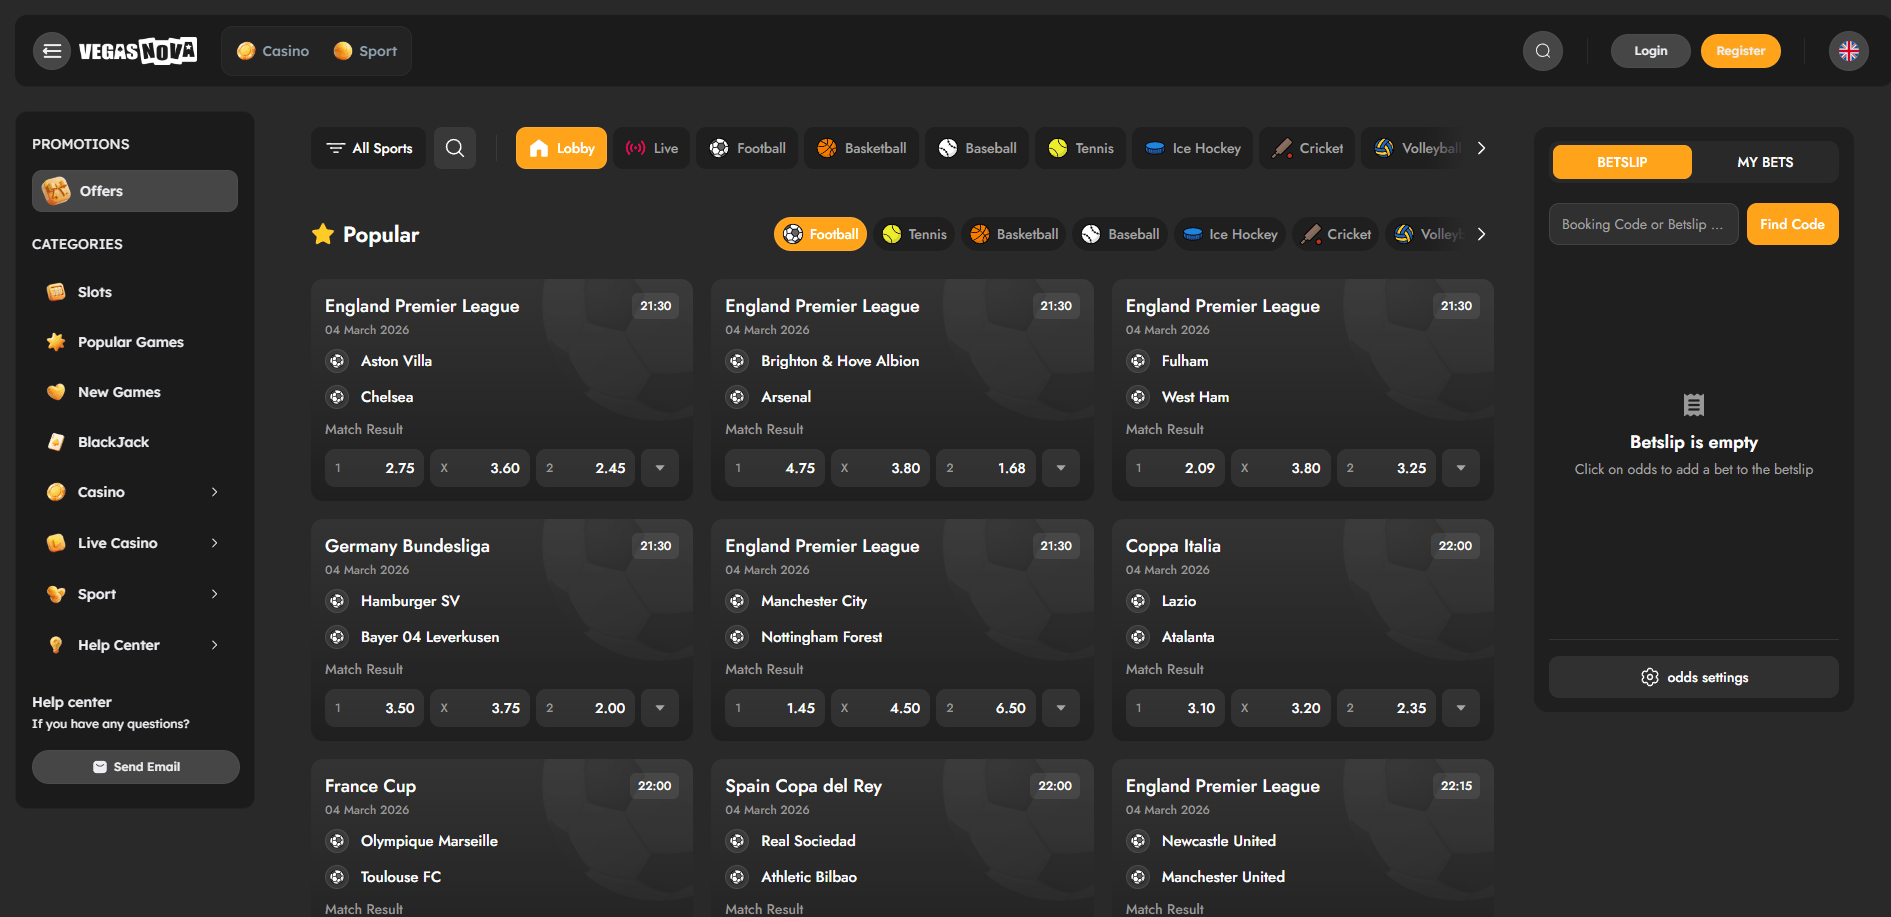Expand more markets for Aston Villa vs Chelsea
This screenshot has height=917, width=1891.
[x=659, y=467]
